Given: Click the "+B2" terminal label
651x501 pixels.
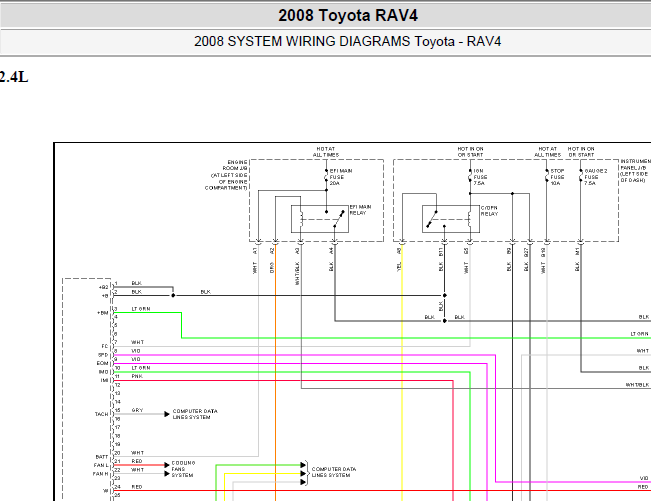Looking at the screenshot, I should click(103, 287).
